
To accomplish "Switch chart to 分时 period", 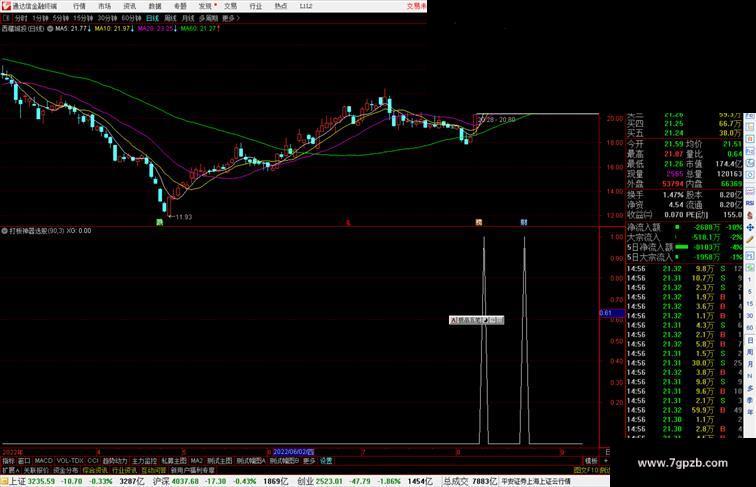I will (x=21, y=18).
